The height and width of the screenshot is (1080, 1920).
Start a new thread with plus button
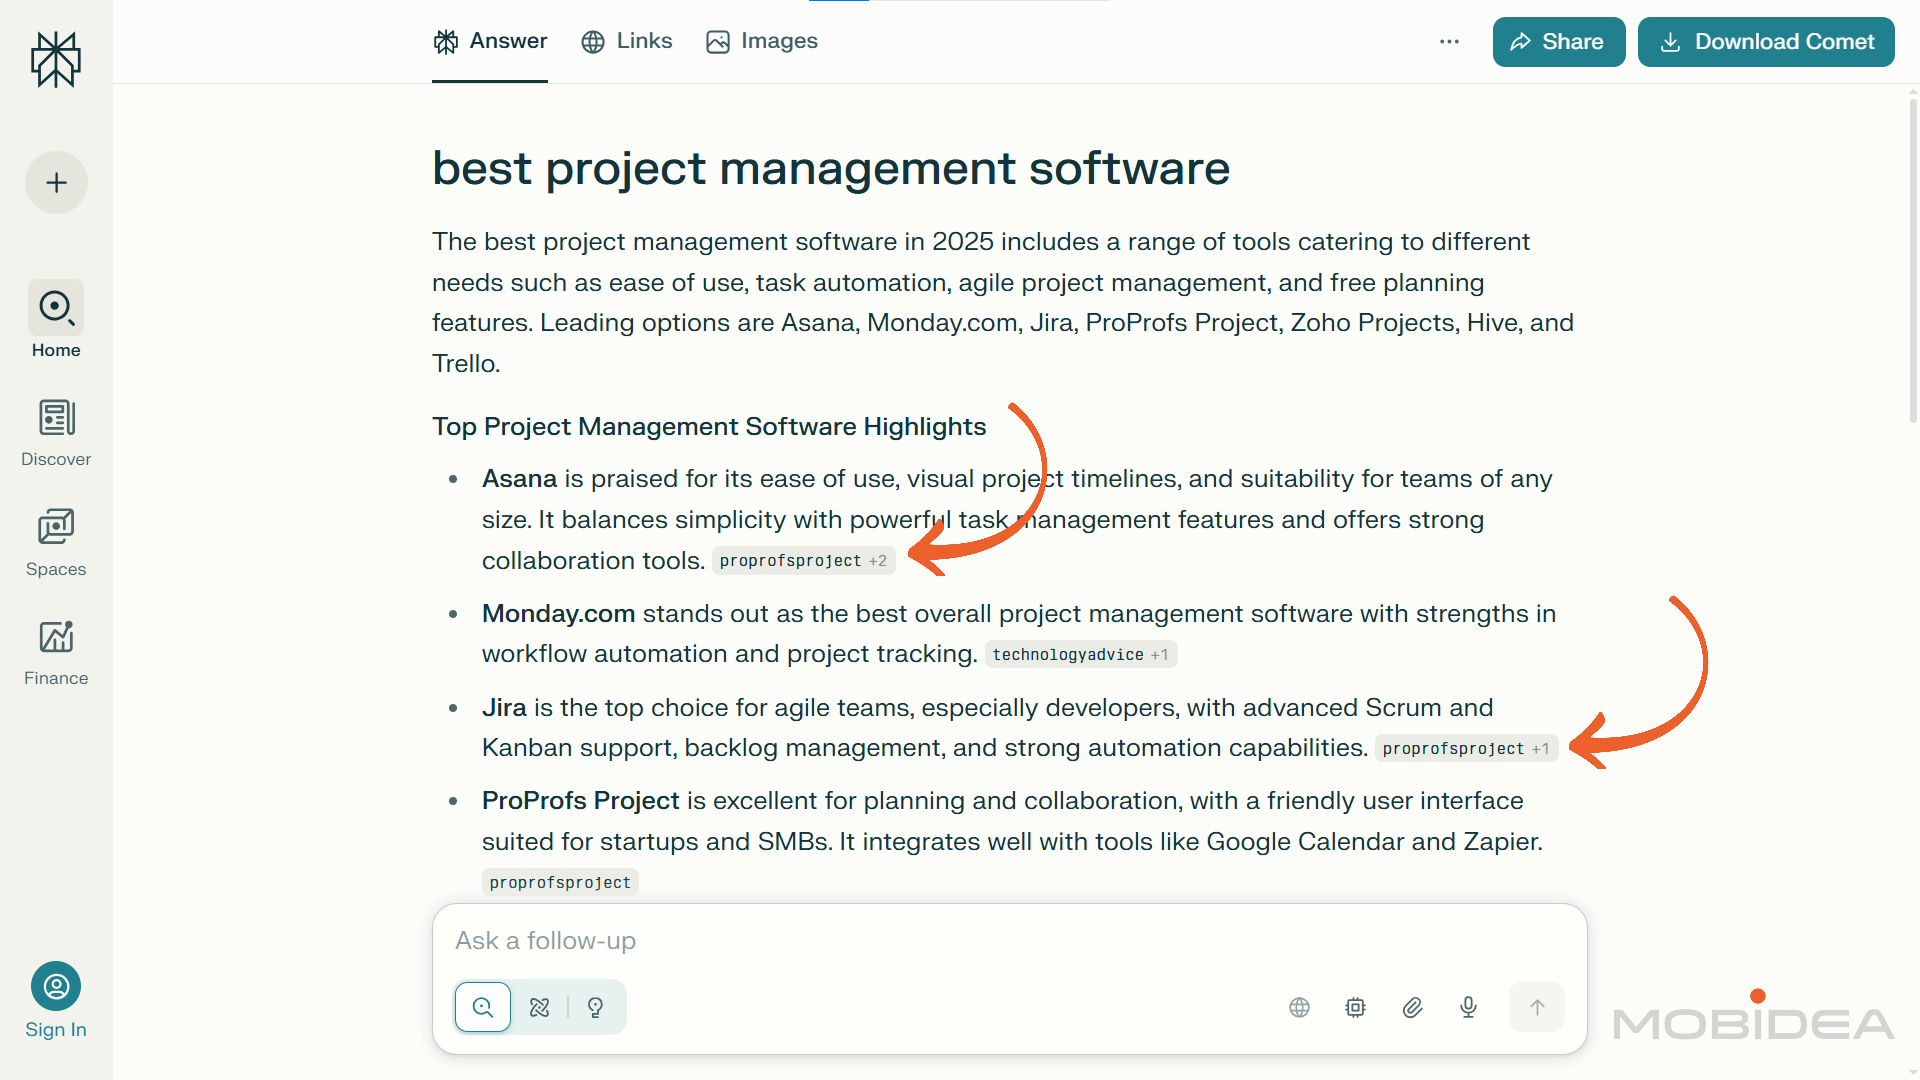(56, 183)
